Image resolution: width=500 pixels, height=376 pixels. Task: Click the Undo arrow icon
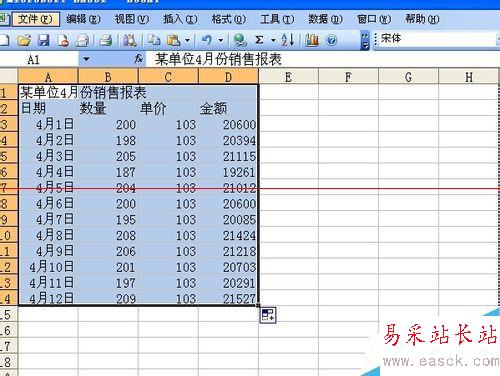(x=207, y=40)
